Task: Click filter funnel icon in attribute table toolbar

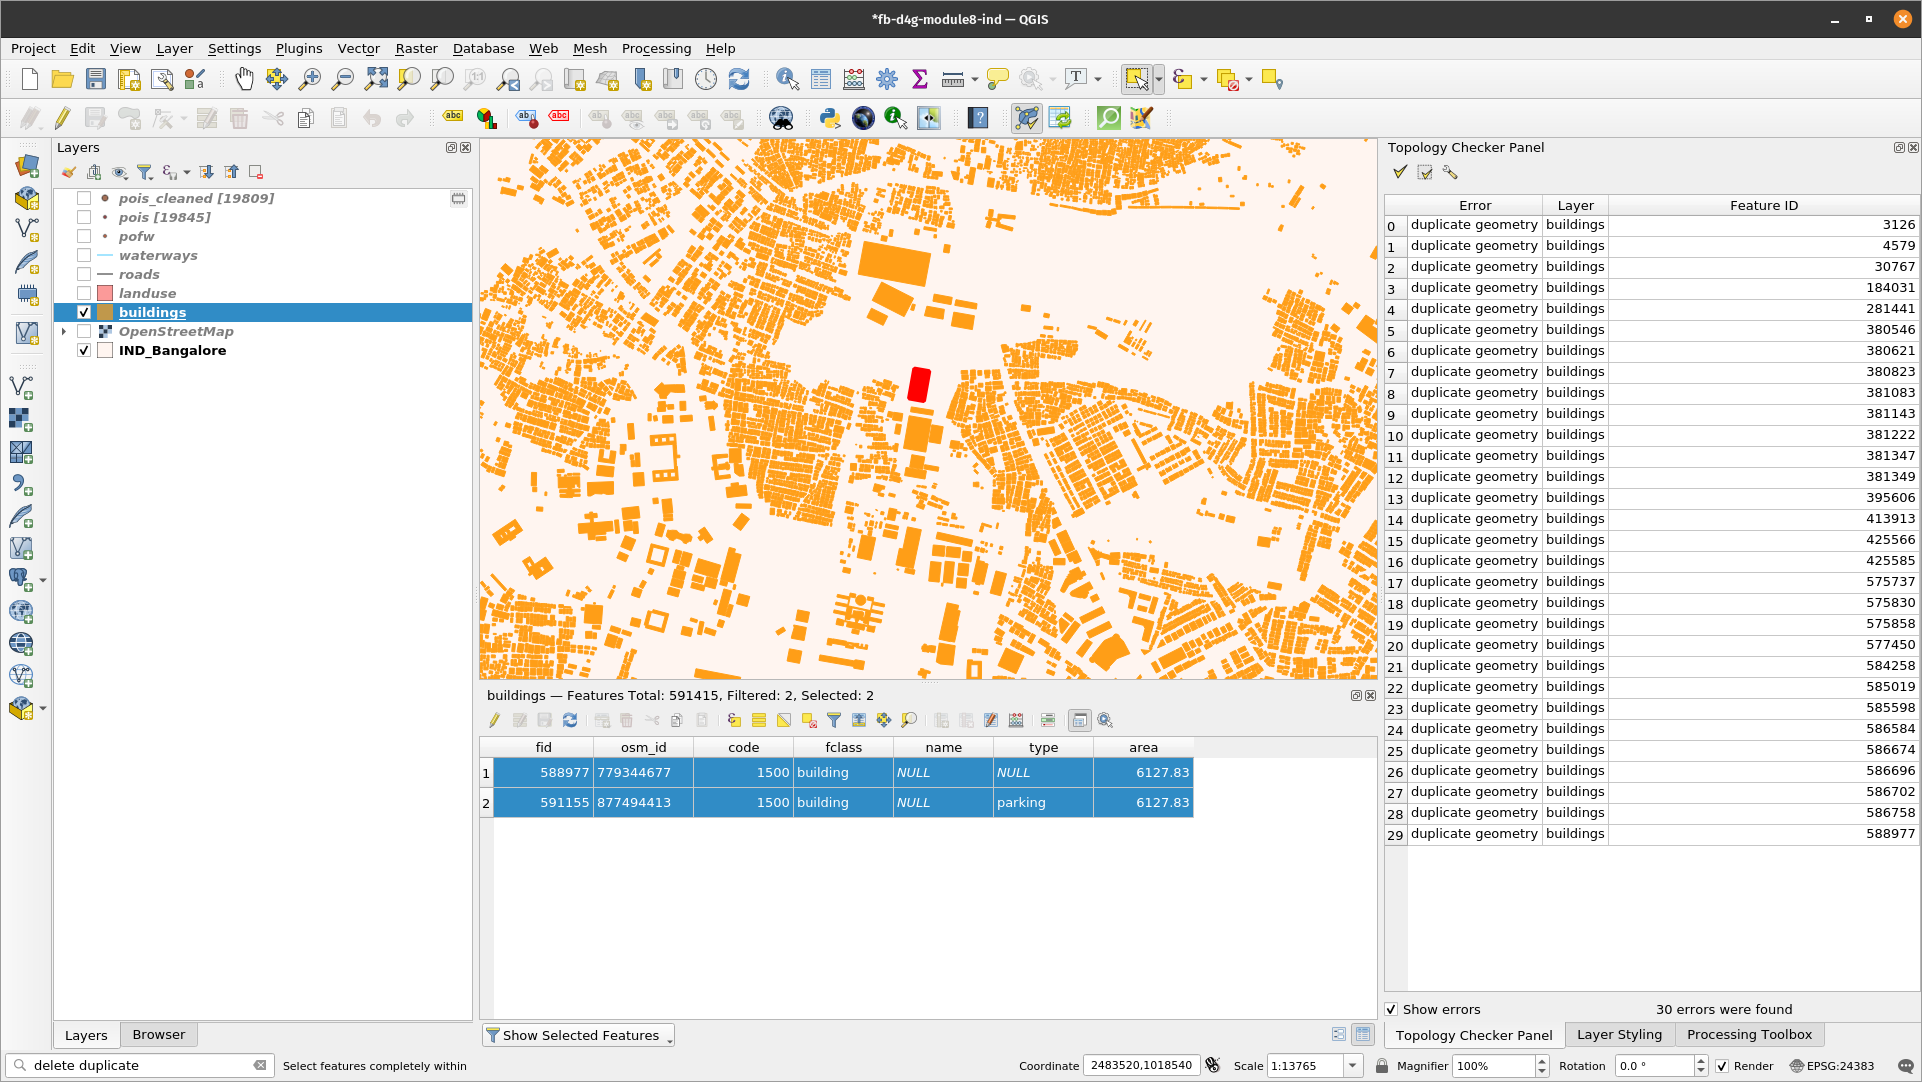Action: pos(834,720)
